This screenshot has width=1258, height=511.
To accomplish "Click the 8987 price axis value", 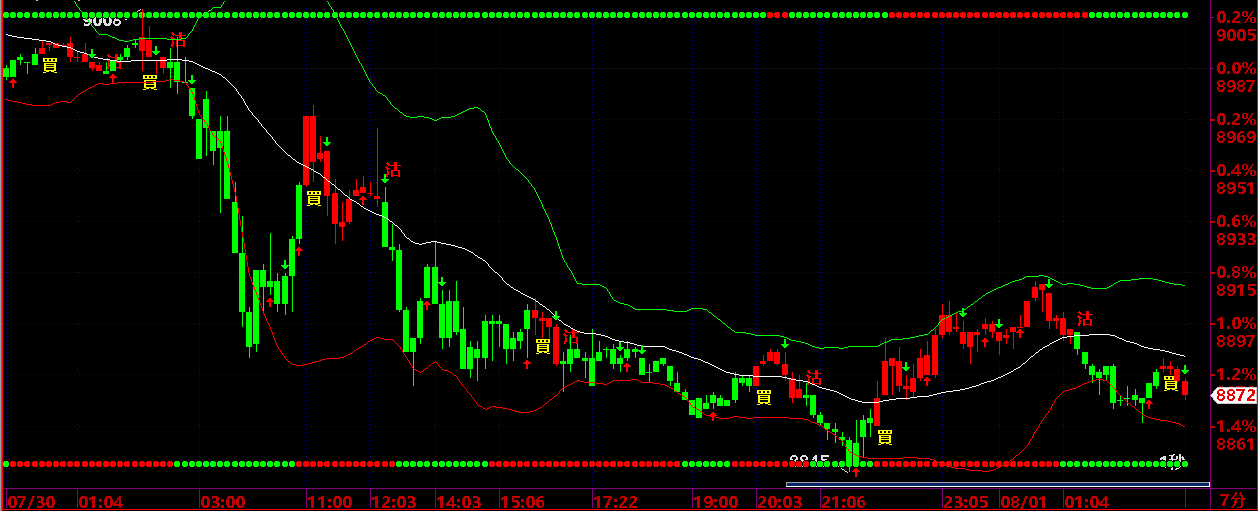I will point(1237,86).
